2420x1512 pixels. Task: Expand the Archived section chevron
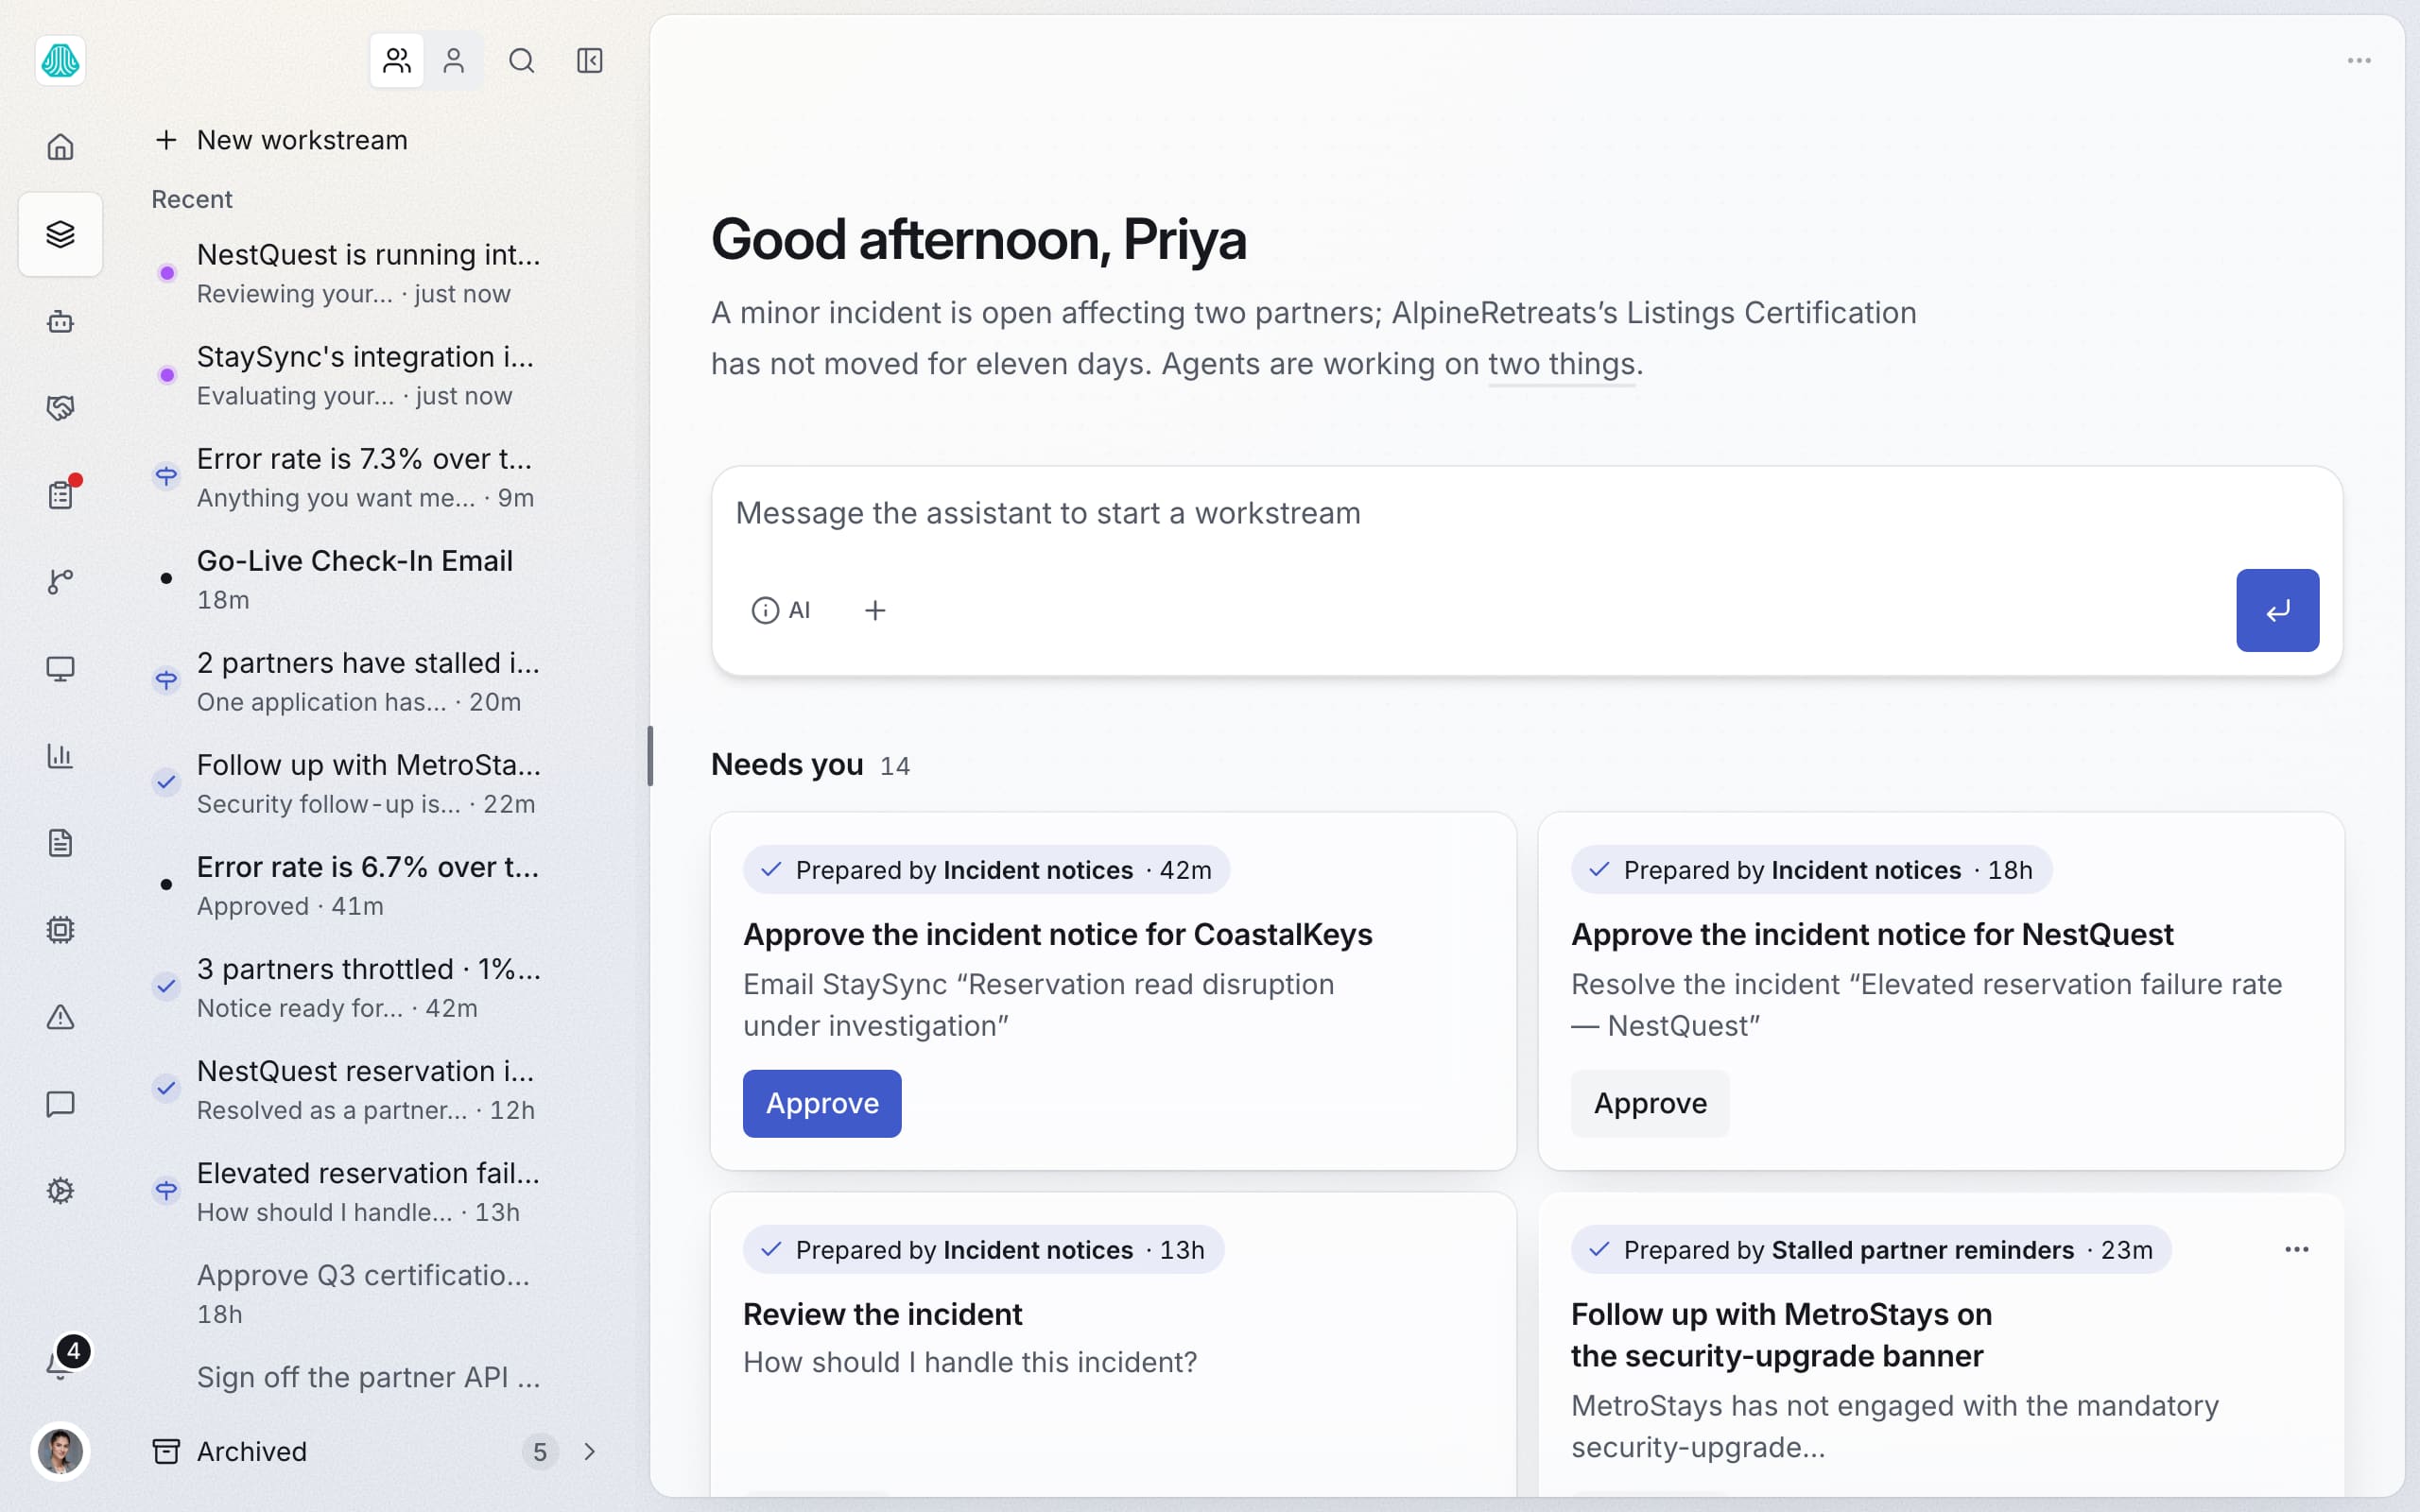pyautogui.click(x=590, y=1451)
